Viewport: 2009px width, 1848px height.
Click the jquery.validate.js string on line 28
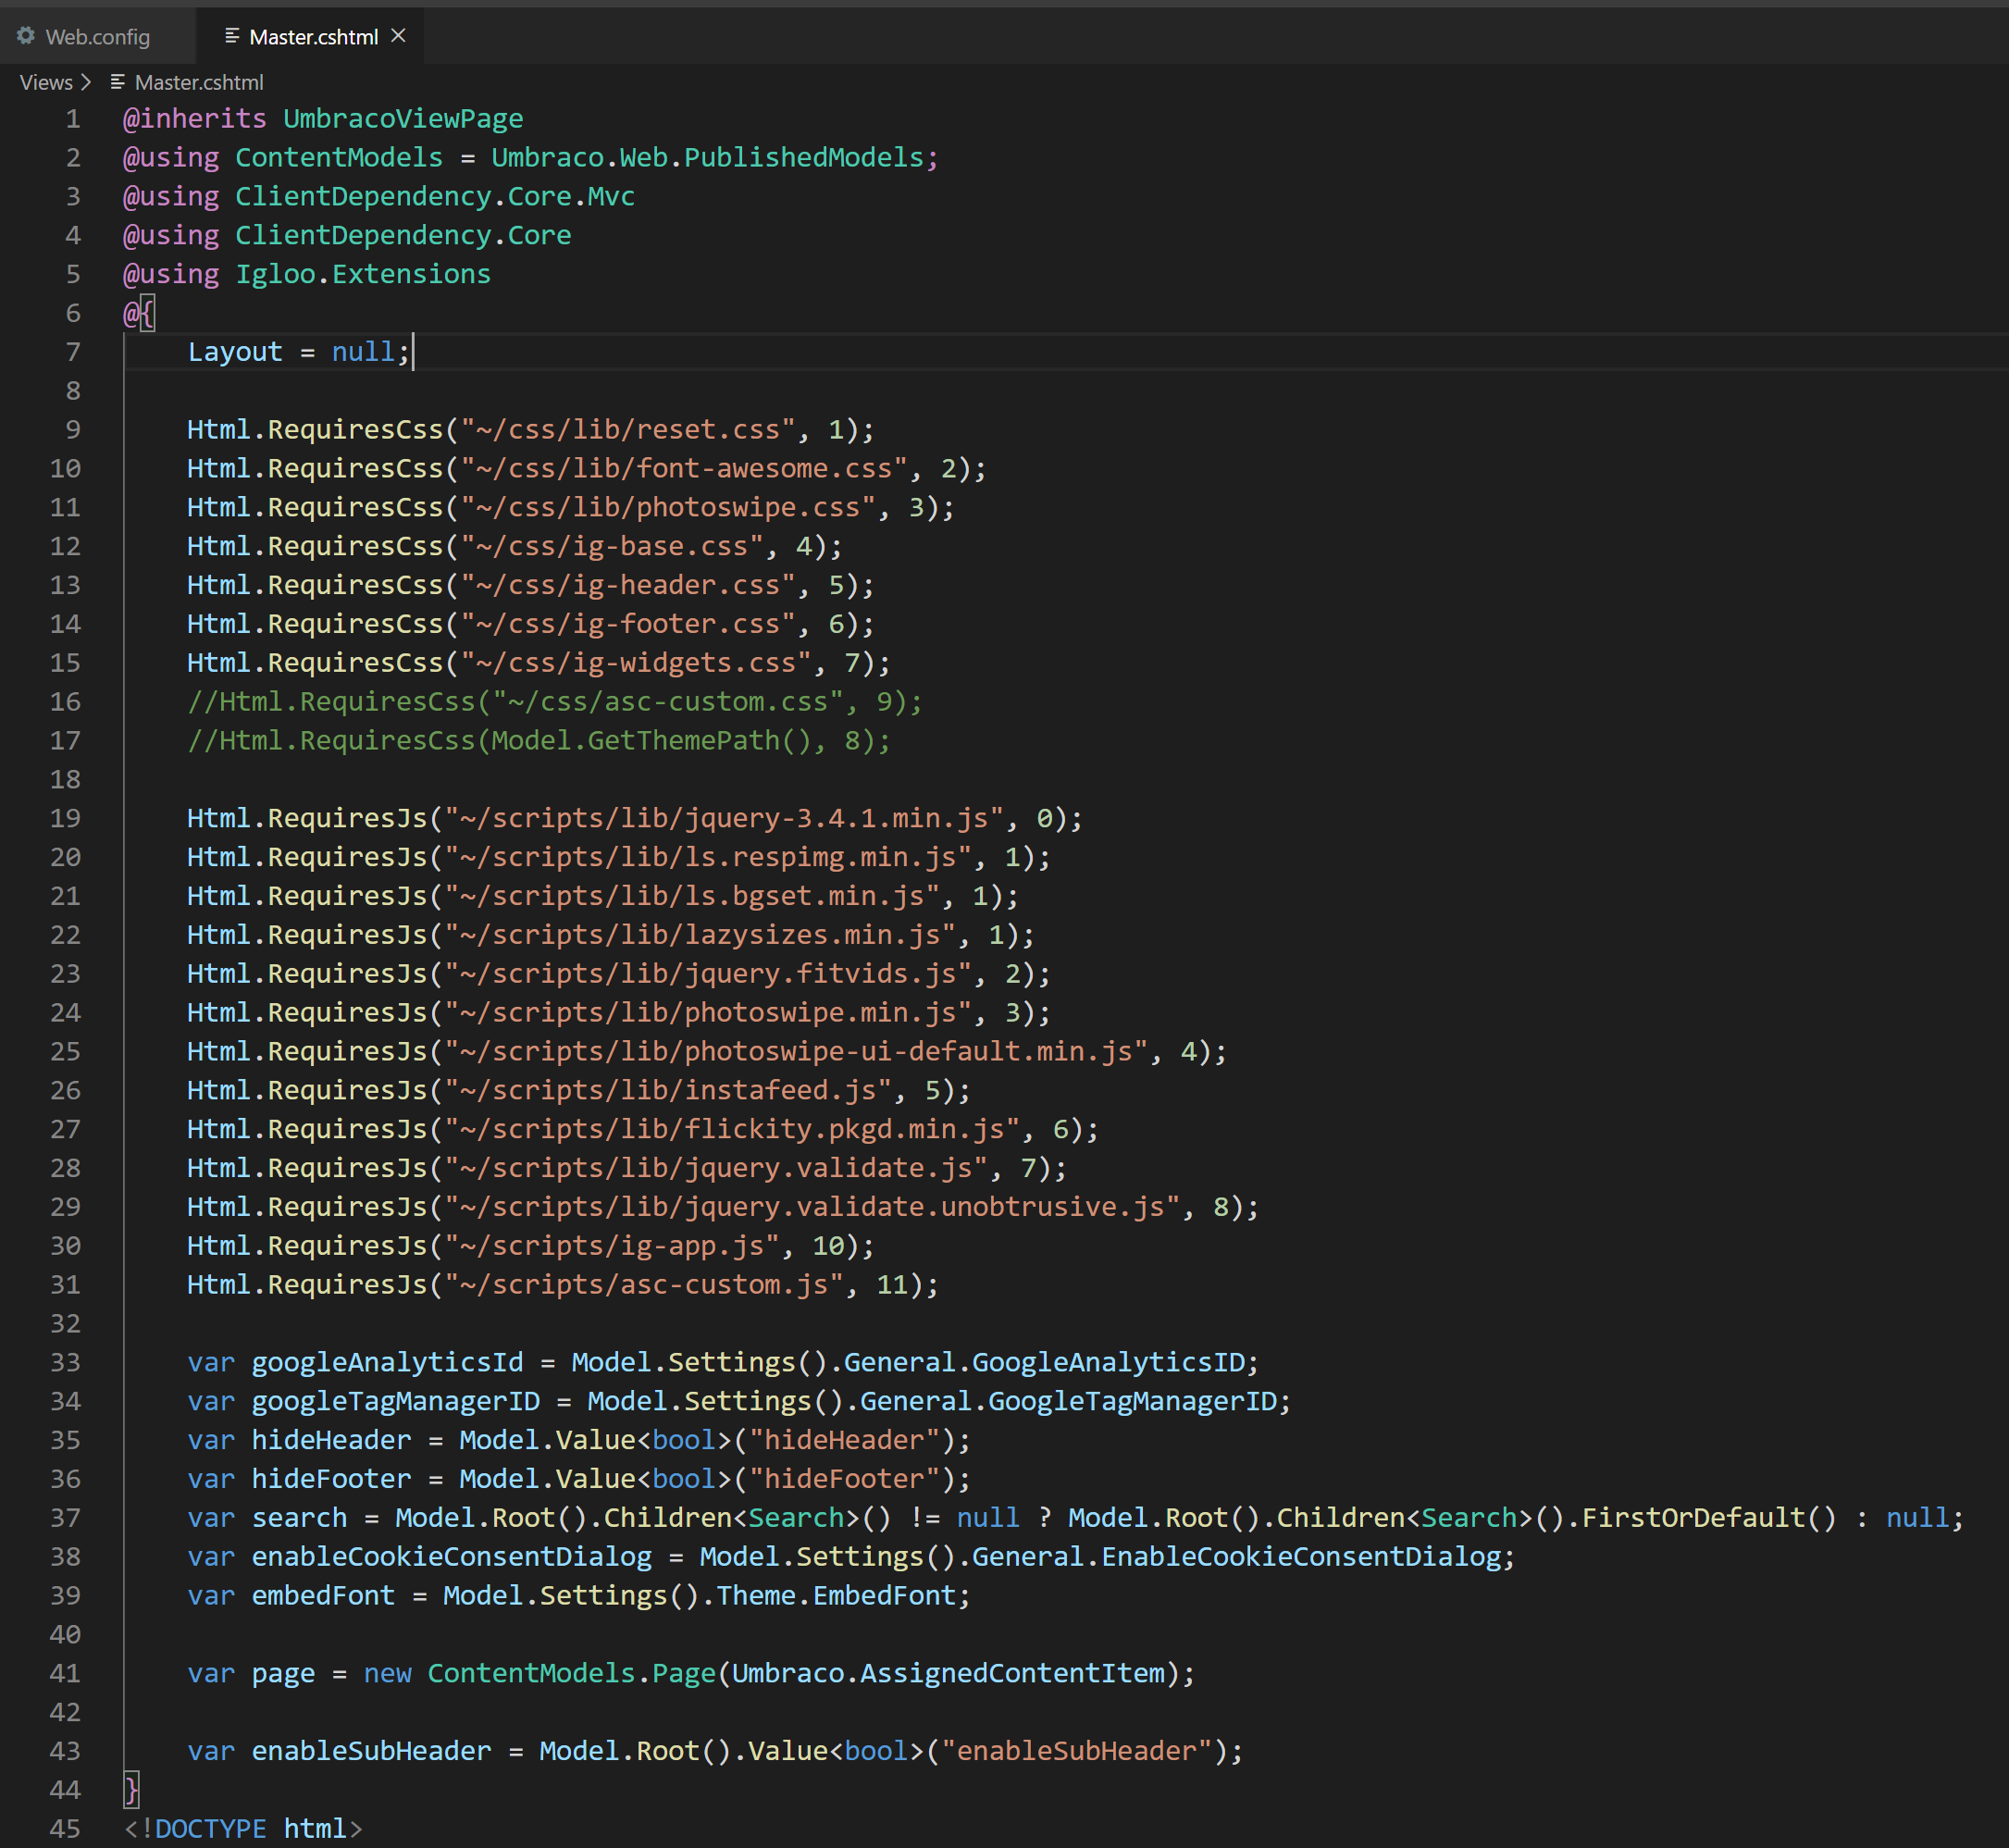[x=715, y=1169]
